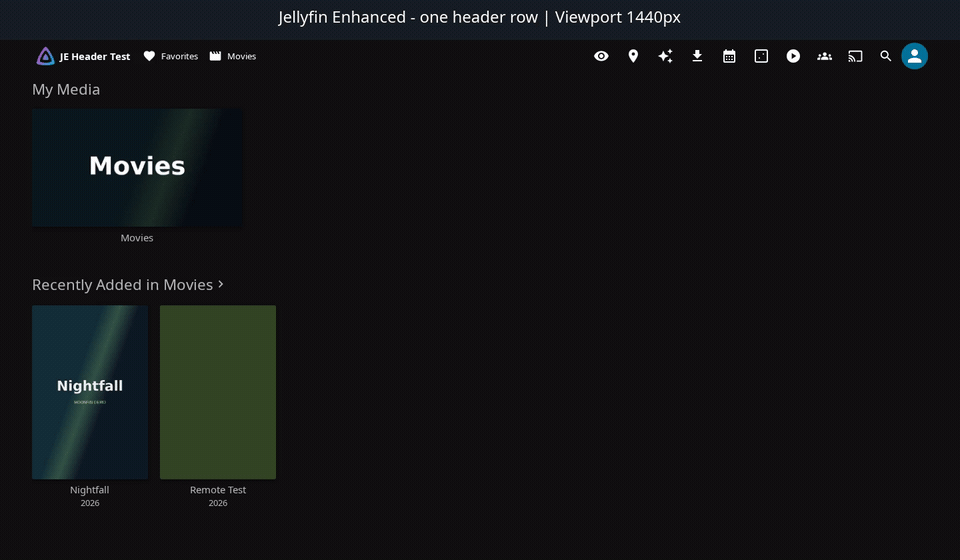
Task: Click the JE Header Test server title
Action: tap(94, 57)
